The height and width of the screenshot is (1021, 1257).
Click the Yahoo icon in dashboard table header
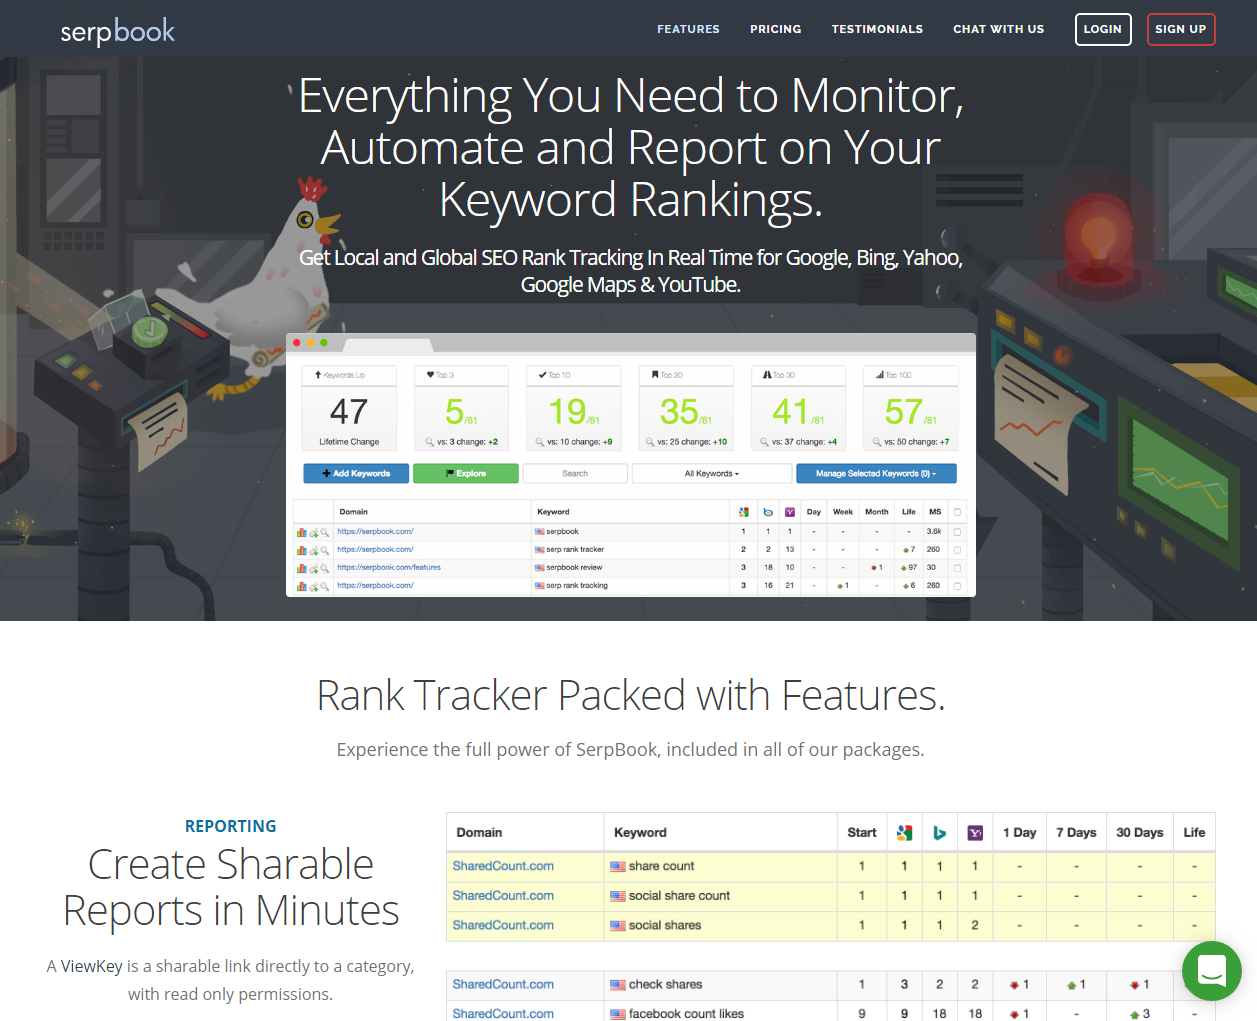(x=790, y=512)
